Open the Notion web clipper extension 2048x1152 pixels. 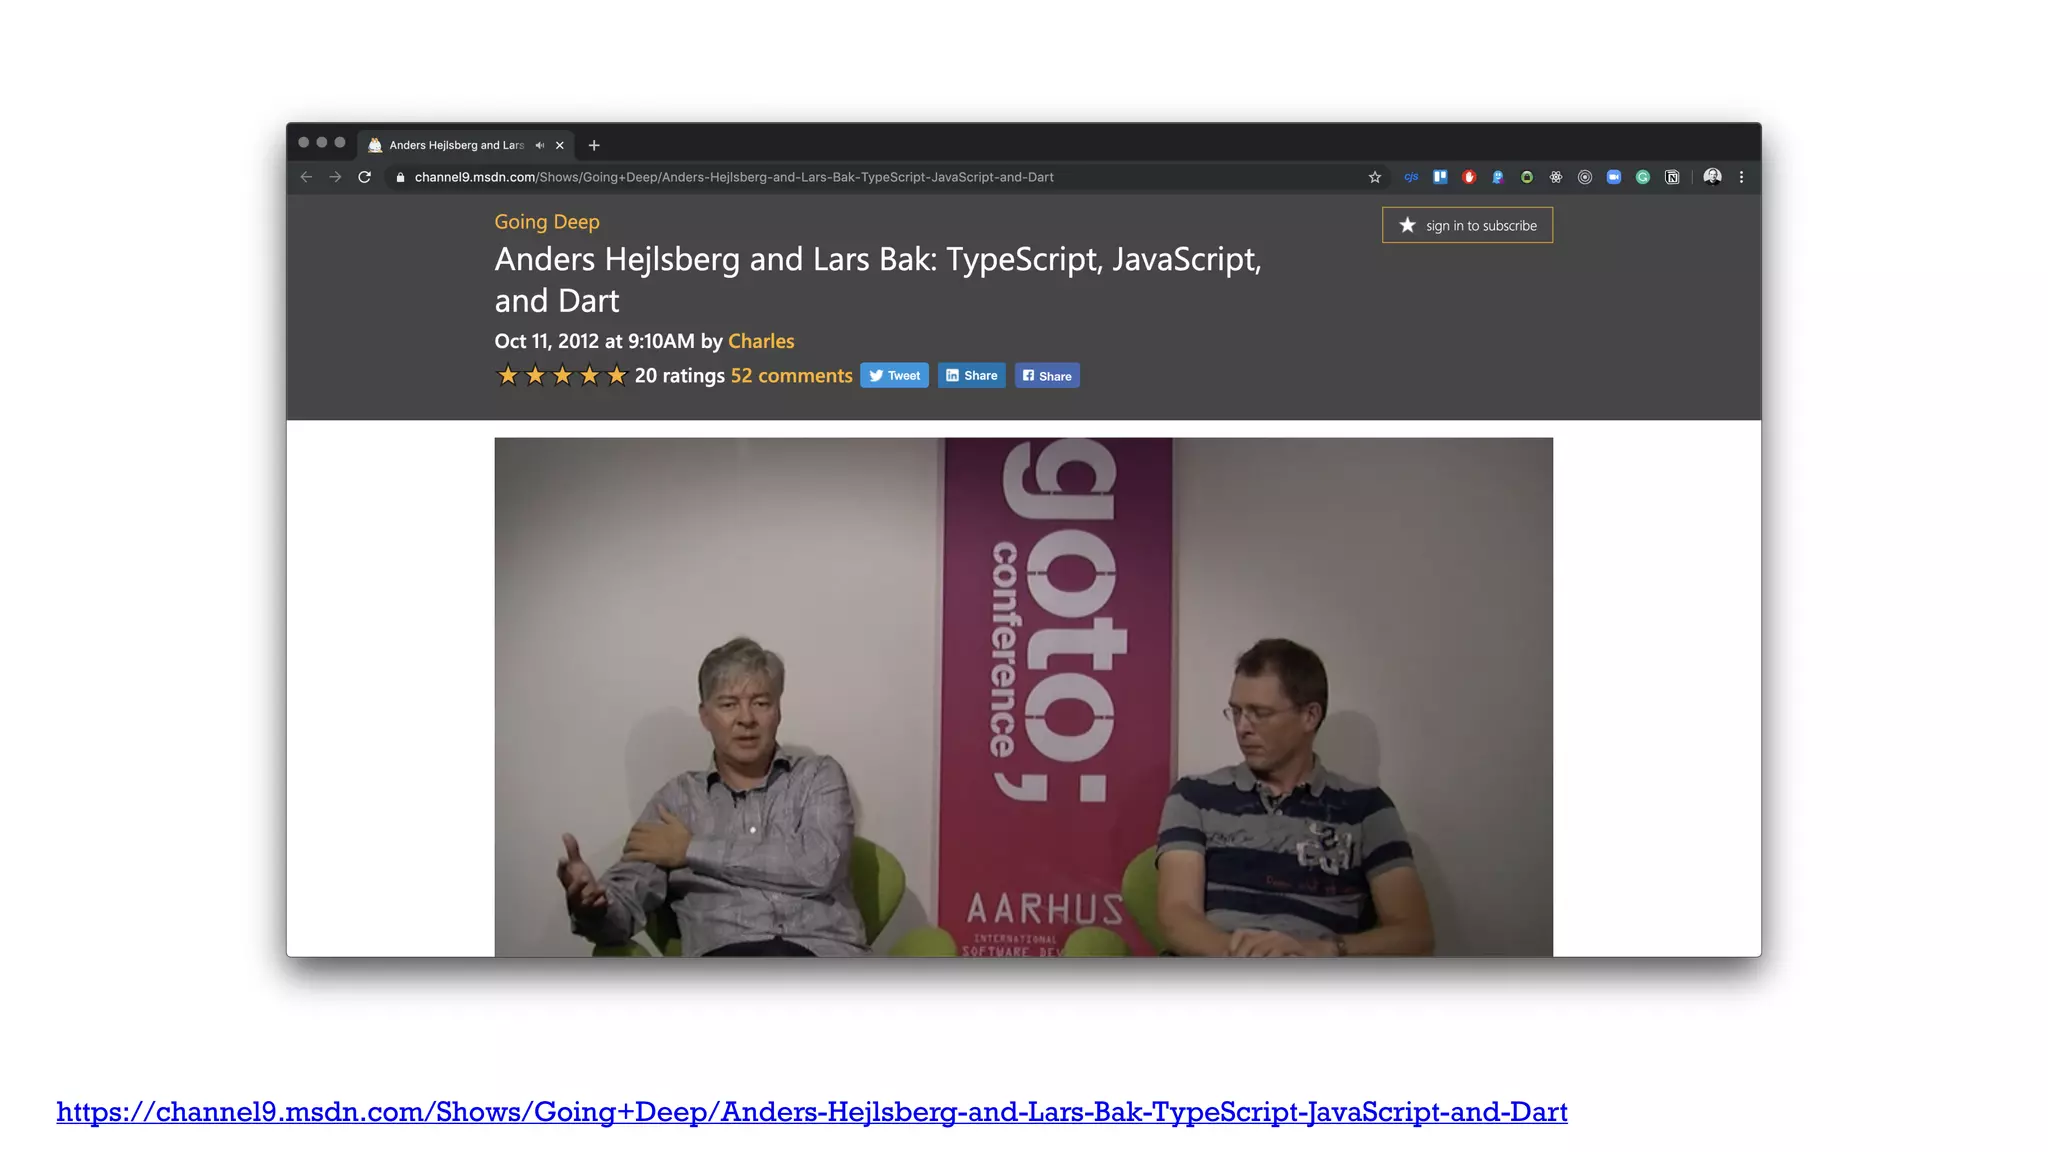(1672, 177)
